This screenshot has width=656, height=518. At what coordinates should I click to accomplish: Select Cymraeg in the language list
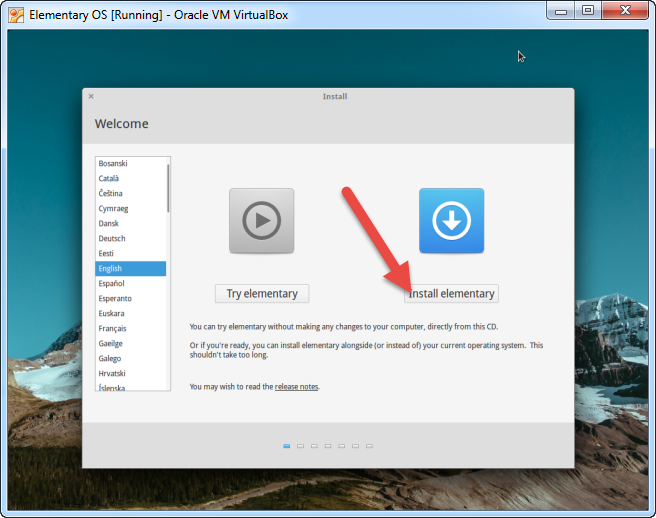point(131,208)
